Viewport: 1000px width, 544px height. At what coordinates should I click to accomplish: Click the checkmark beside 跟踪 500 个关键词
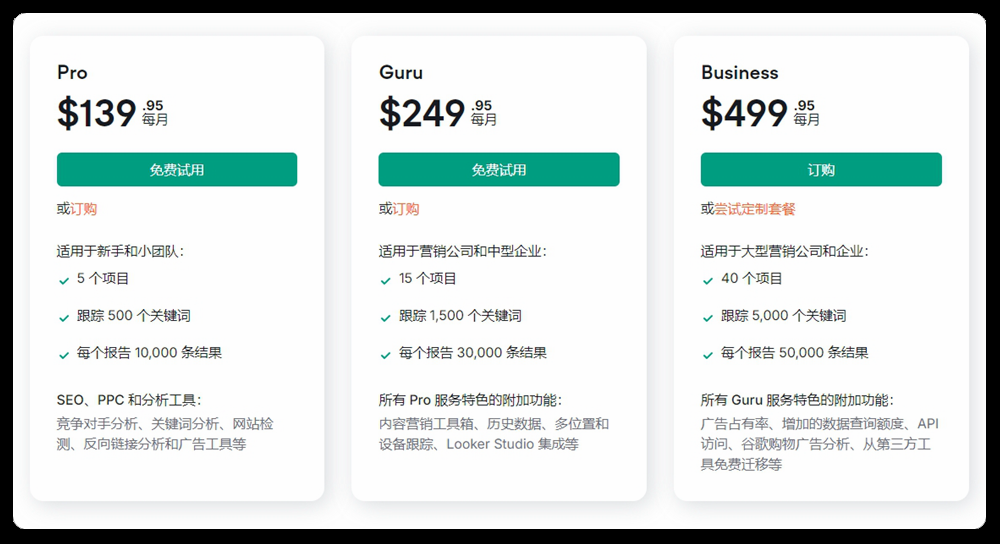[x=64, y=318]
